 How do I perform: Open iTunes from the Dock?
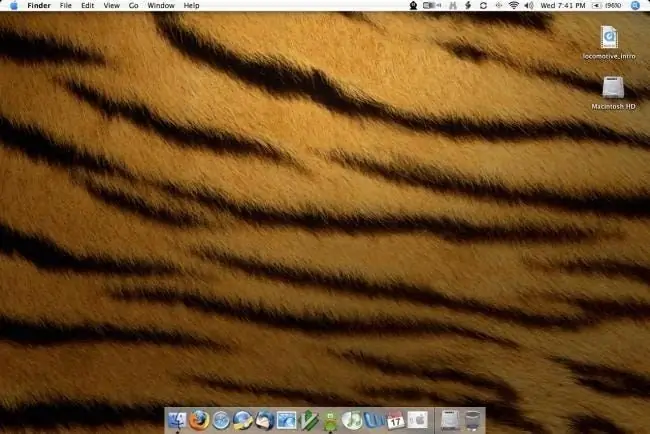coord(352,420)
